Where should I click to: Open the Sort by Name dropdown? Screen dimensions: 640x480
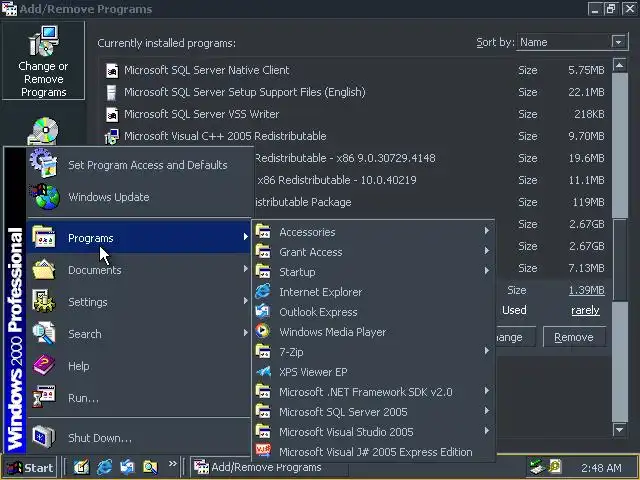pos(619,42)
